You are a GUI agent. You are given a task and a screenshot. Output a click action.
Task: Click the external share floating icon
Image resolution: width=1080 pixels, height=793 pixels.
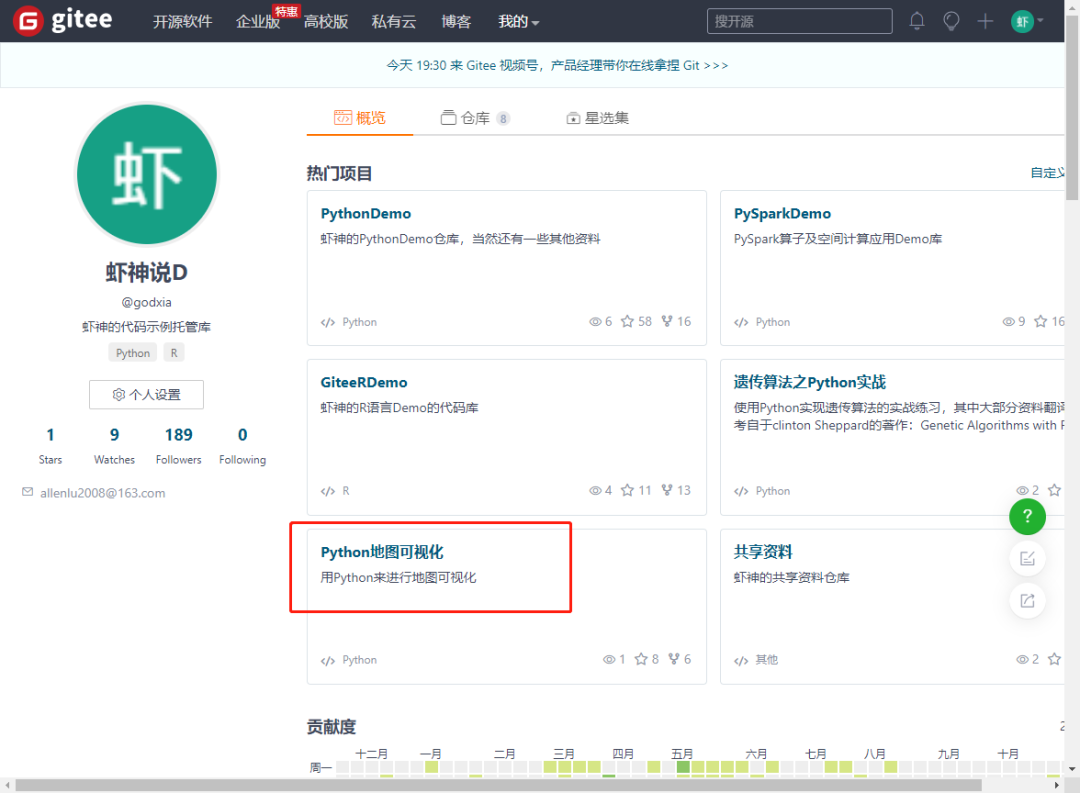tap(1027, 601)
